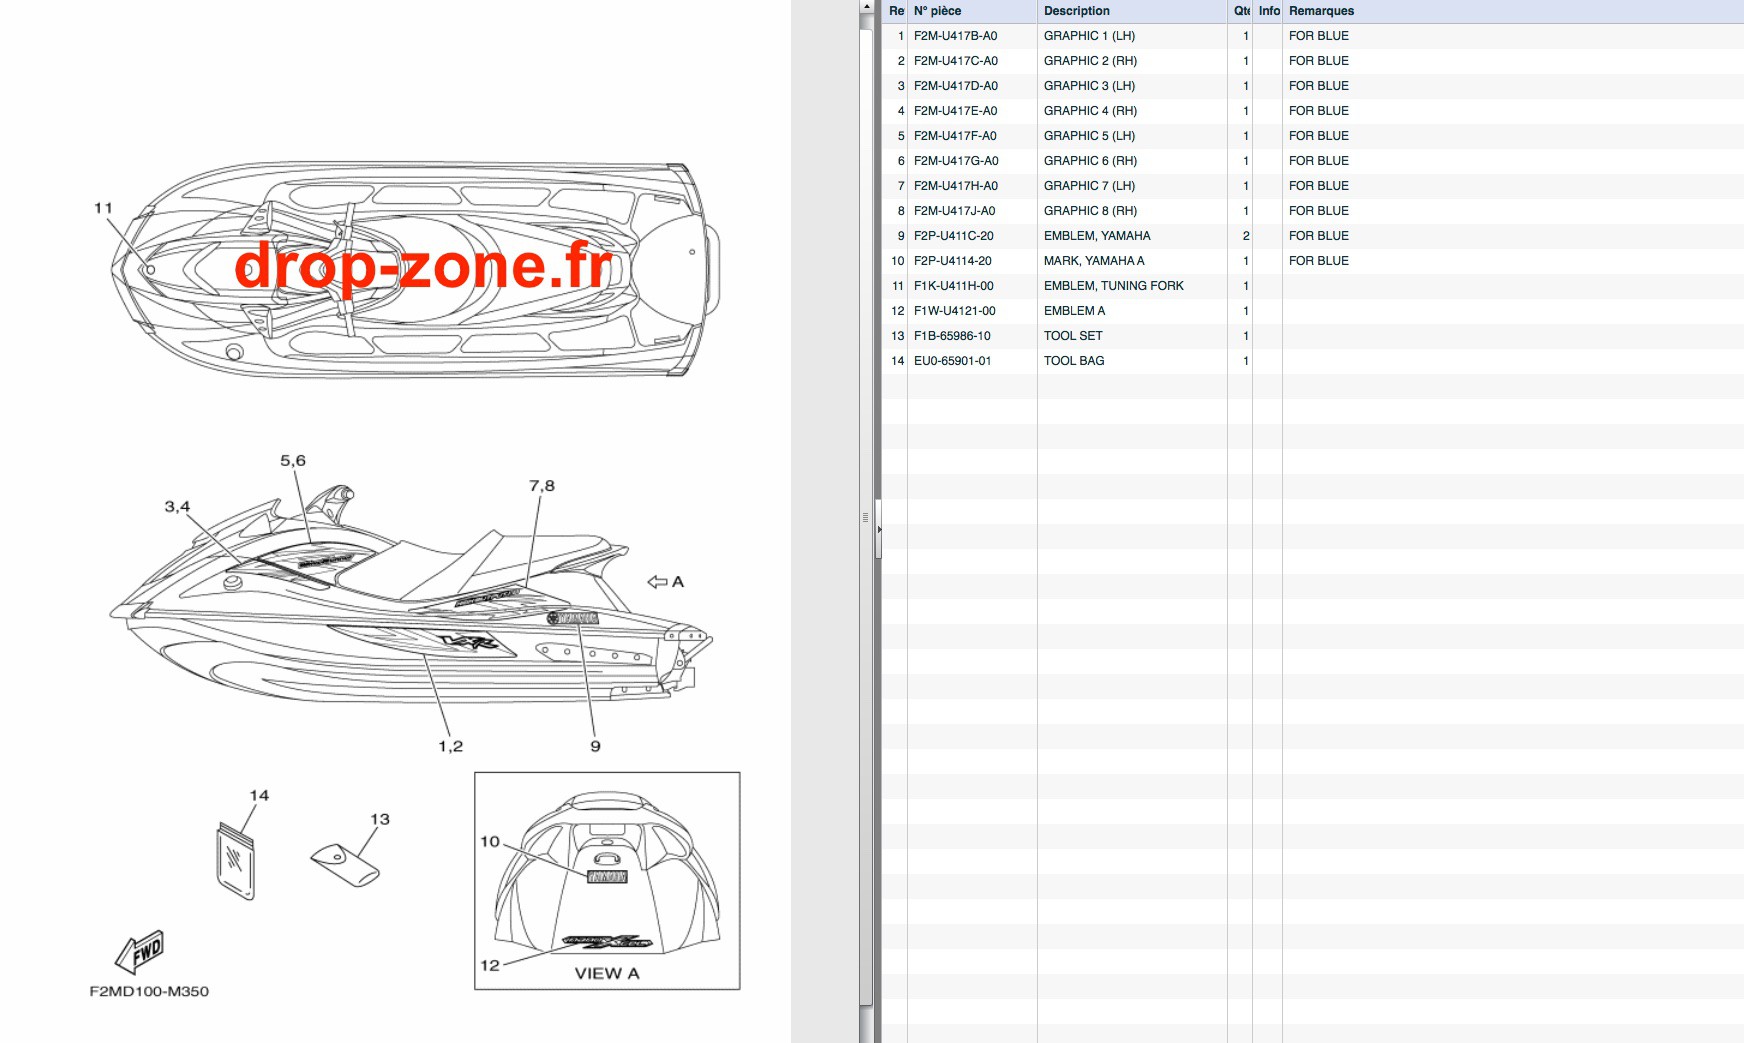Click the scroll up arrow of diagram pane
This screenshot has width=1744, height=1043.
coord(867,6)
